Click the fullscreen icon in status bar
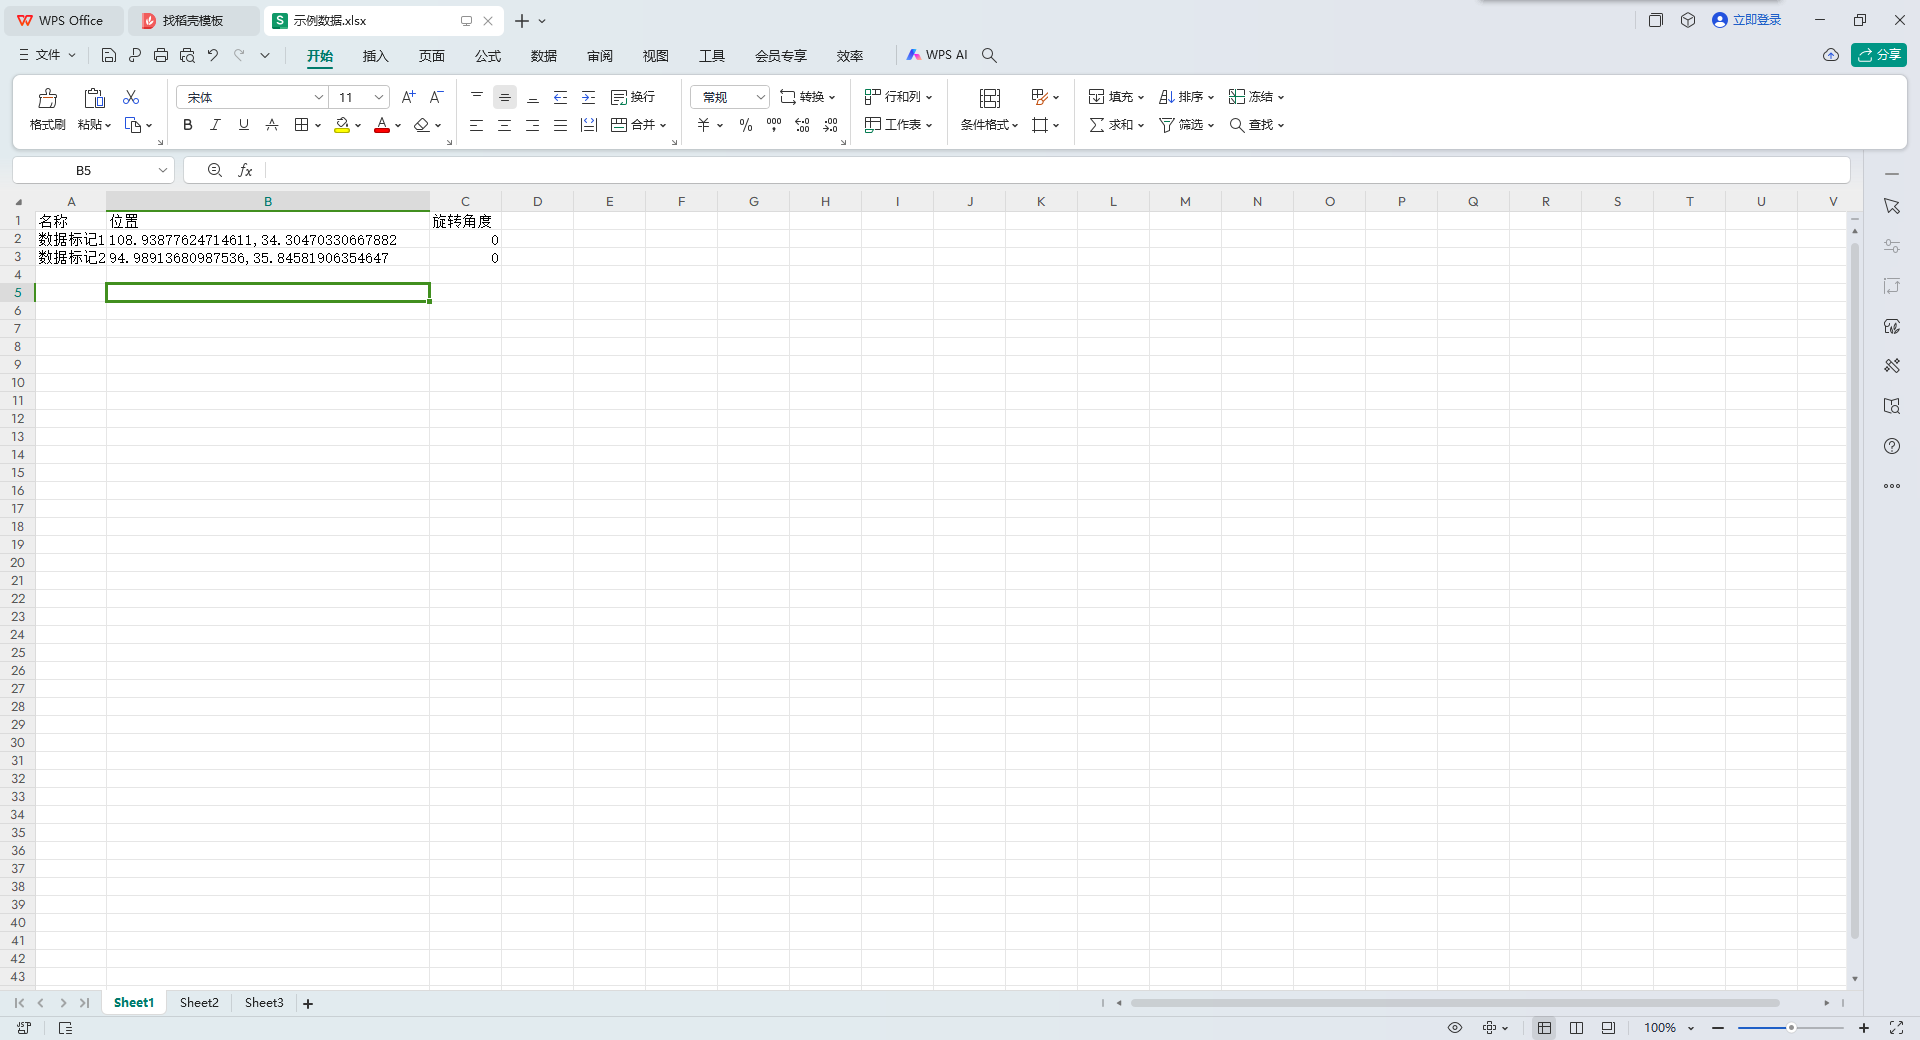The height and width of the screenshot is (1040, 1920). tap(1896, 1028)
